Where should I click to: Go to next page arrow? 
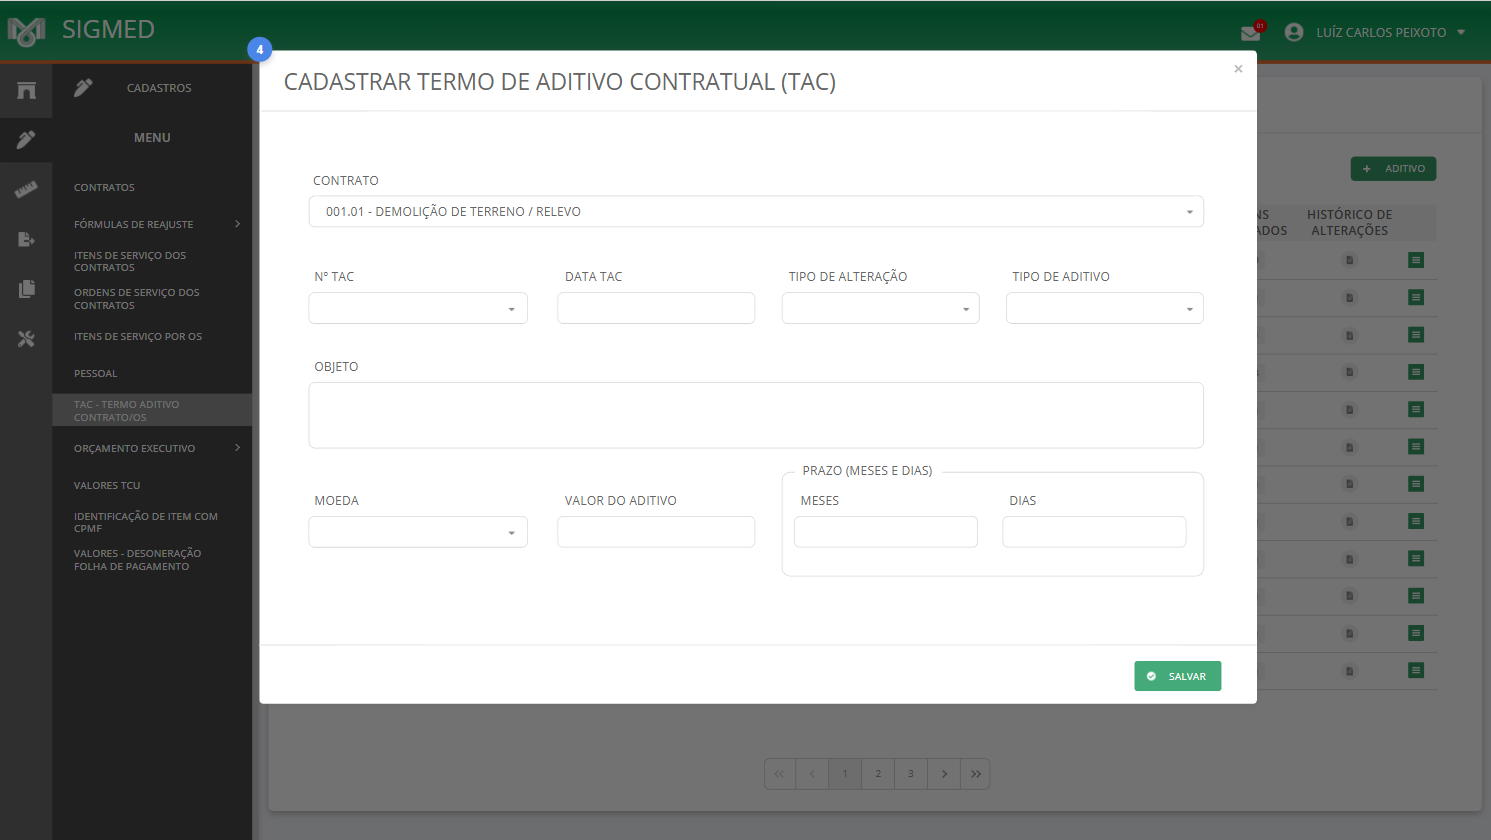pos(944,774)
